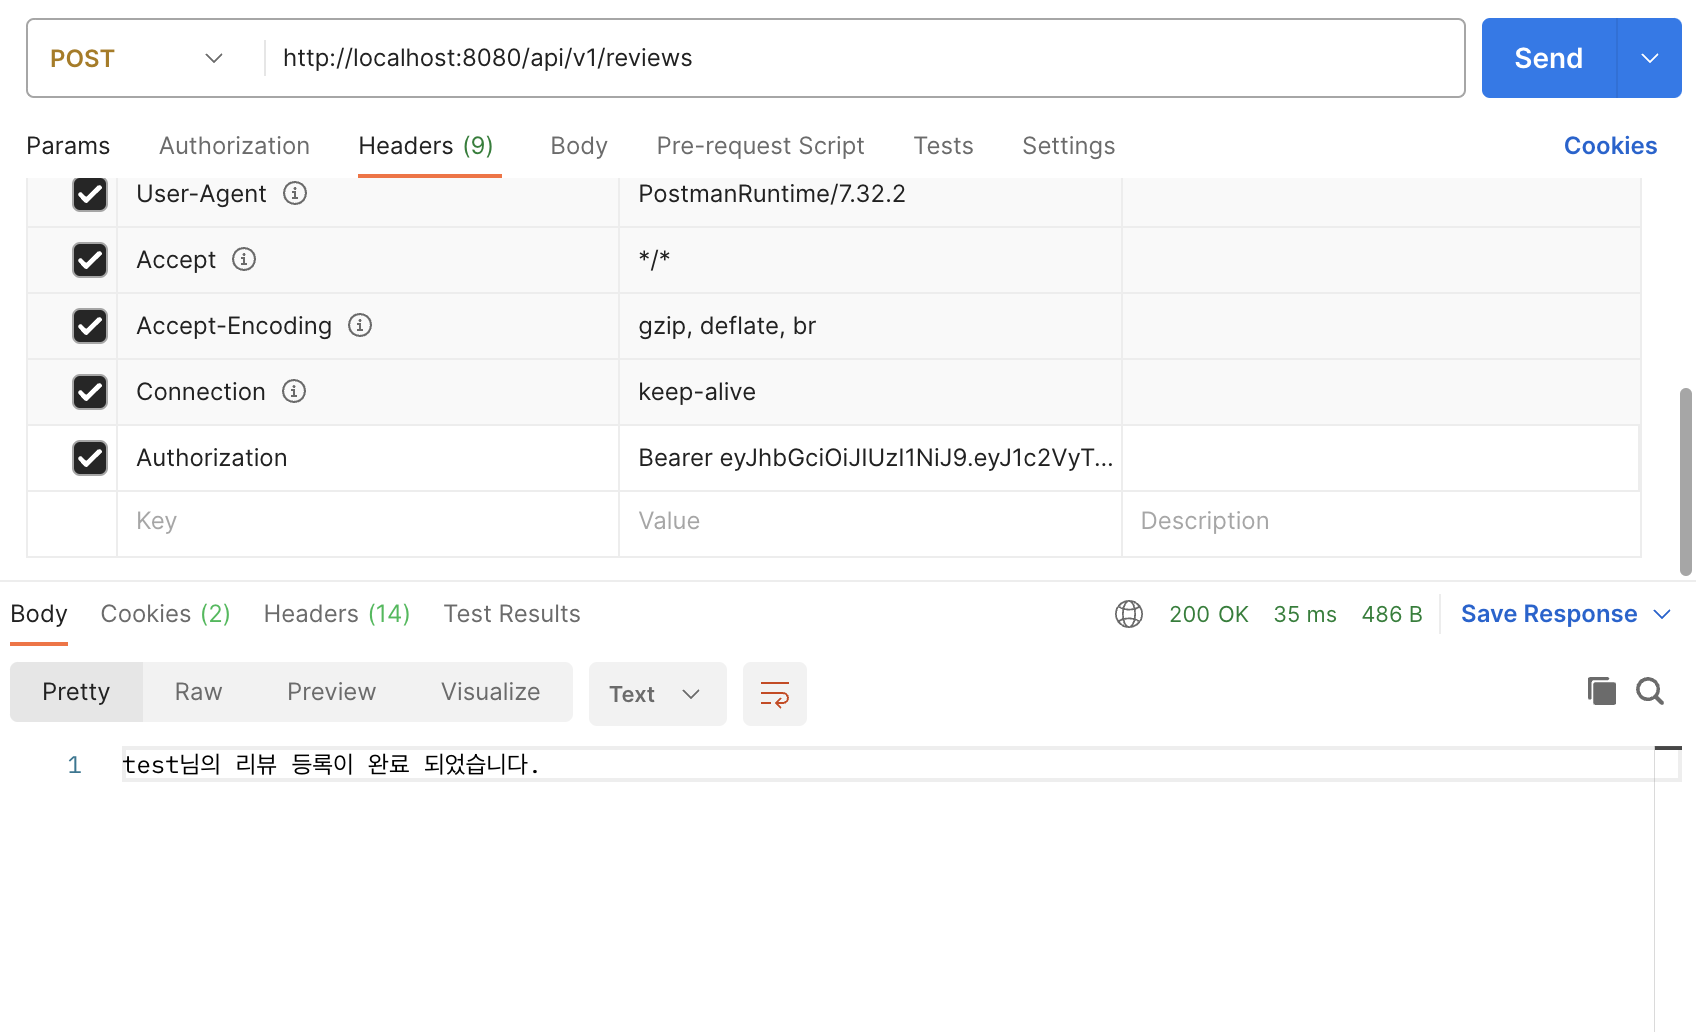Image resolution: width=1696 pixels, height=1032 pixels.
Task: Click the request URL field
Action: (x=864, y=58)
